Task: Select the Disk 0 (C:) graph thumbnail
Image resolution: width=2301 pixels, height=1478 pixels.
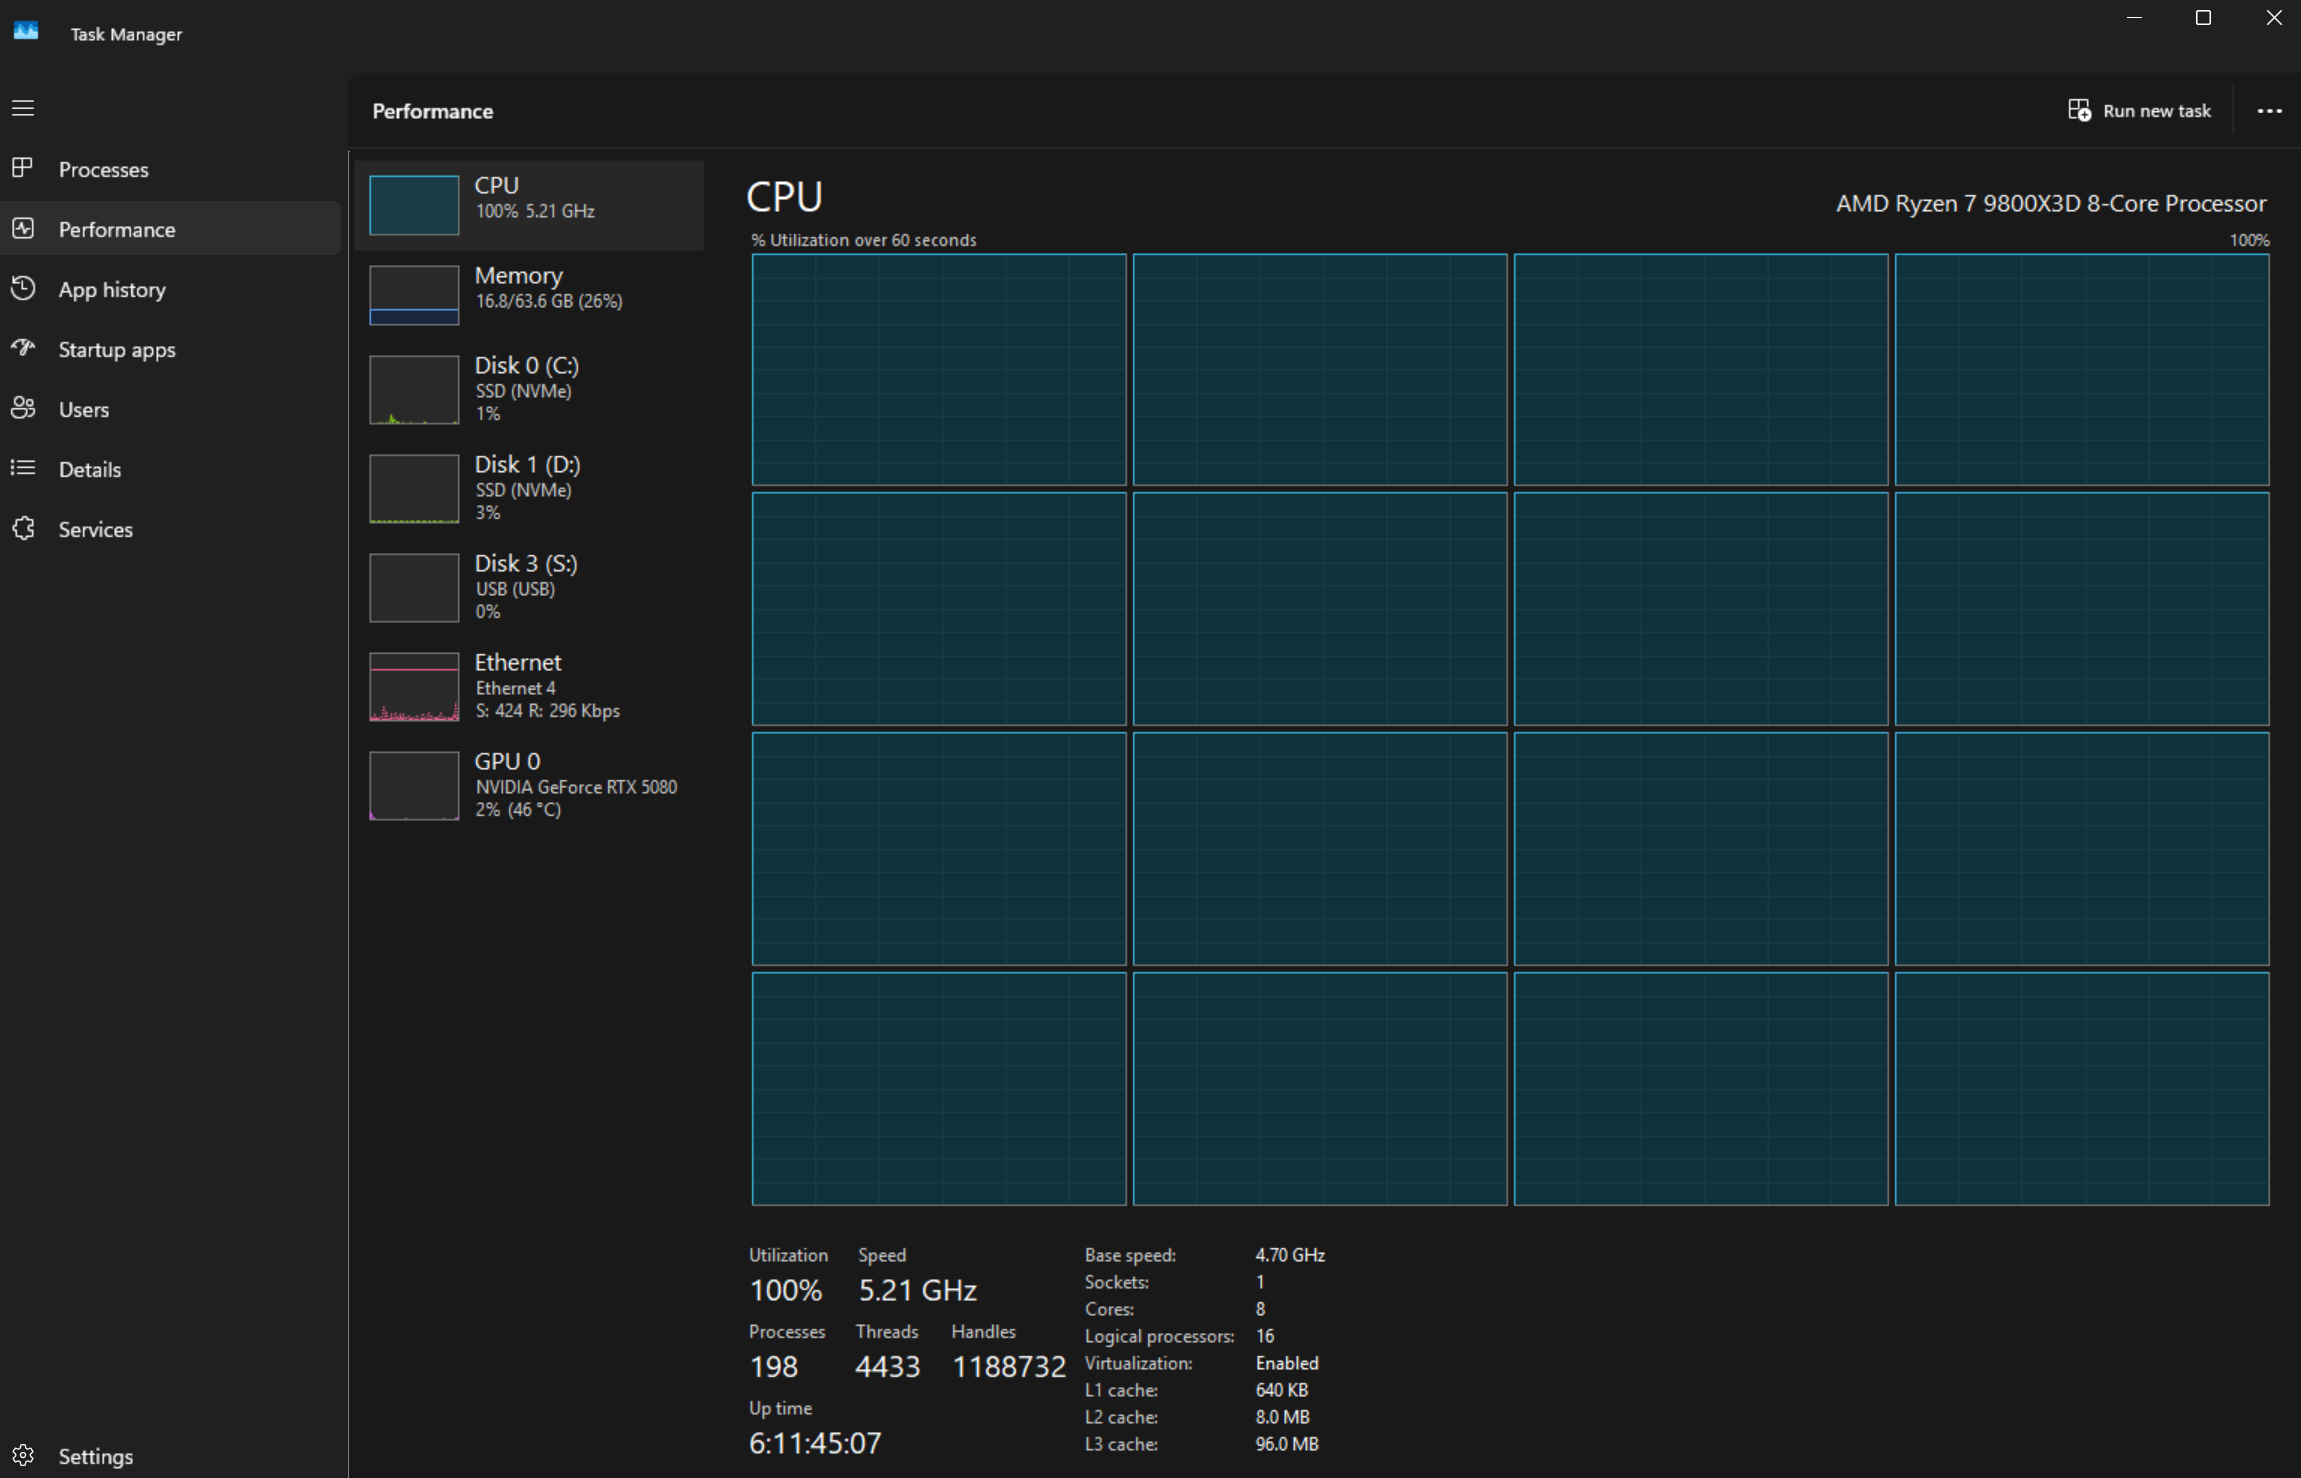Action: click(x=414, y=390)
